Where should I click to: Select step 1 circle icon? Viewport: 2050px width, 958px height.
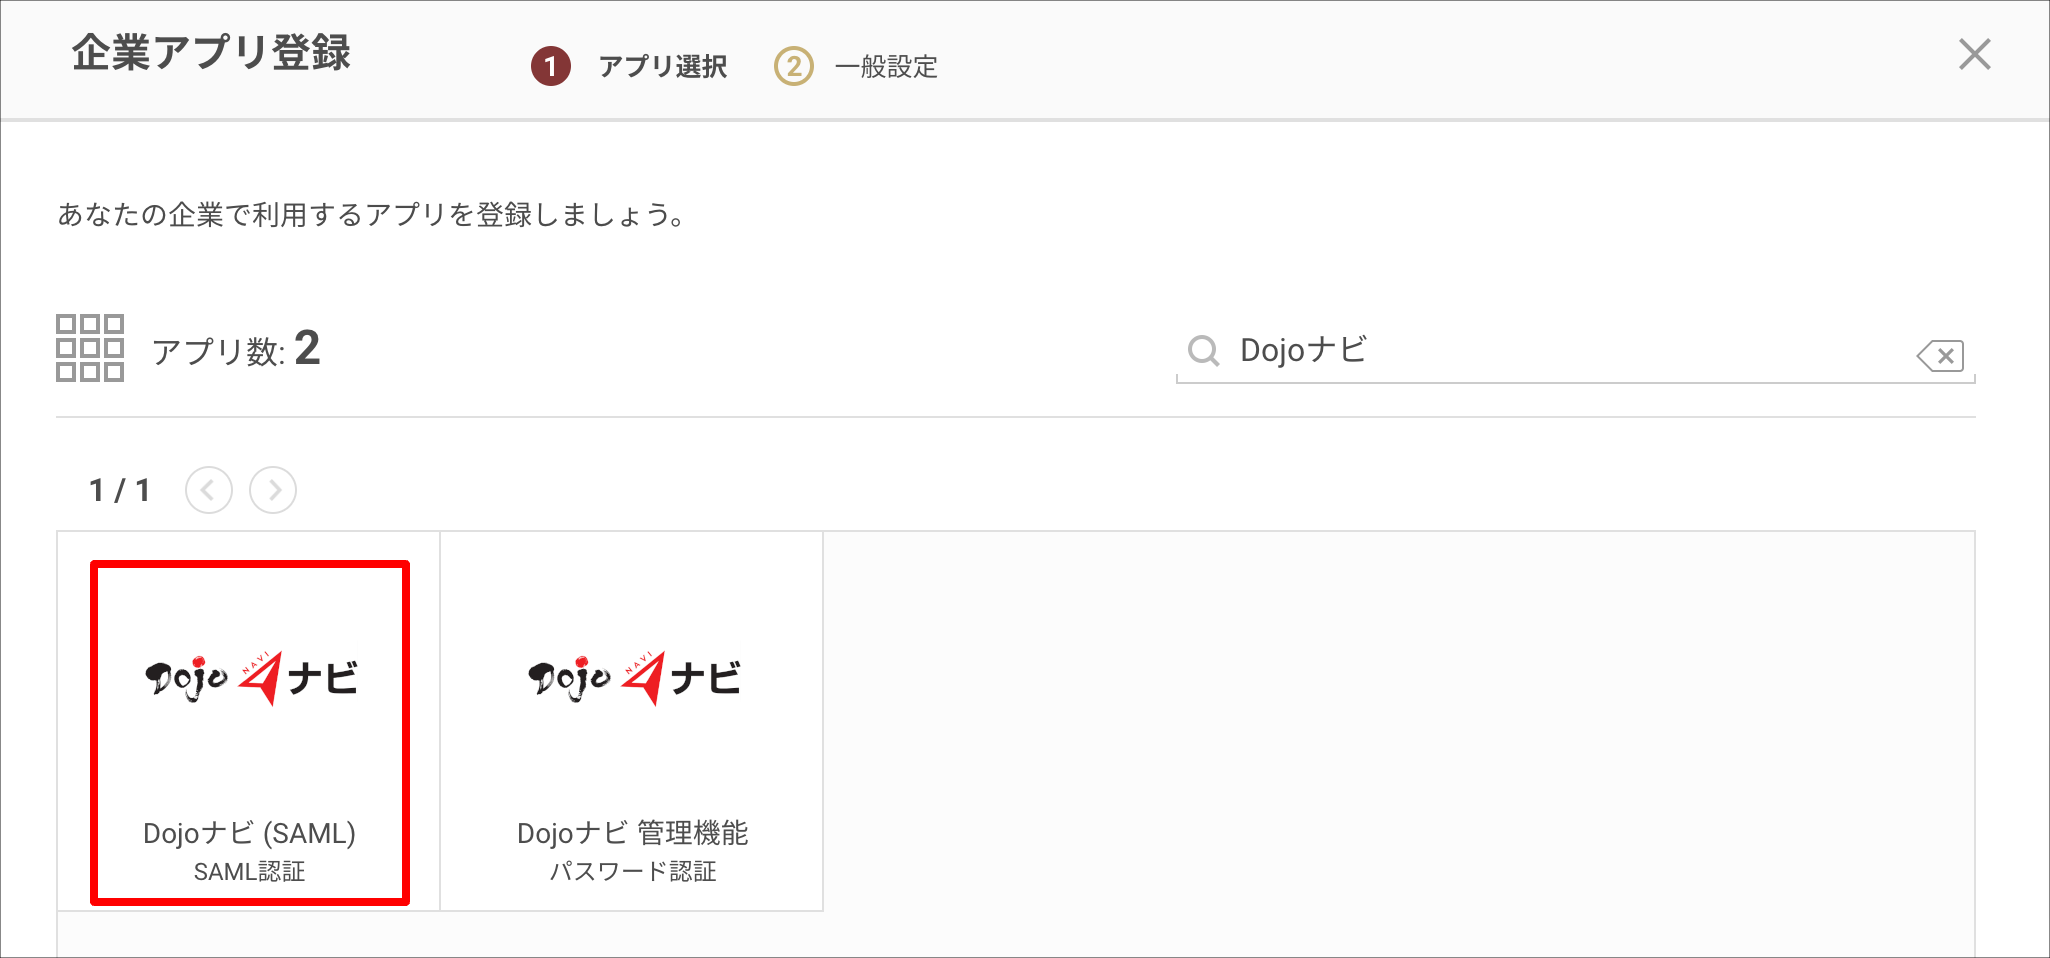[x=550, y=67]
